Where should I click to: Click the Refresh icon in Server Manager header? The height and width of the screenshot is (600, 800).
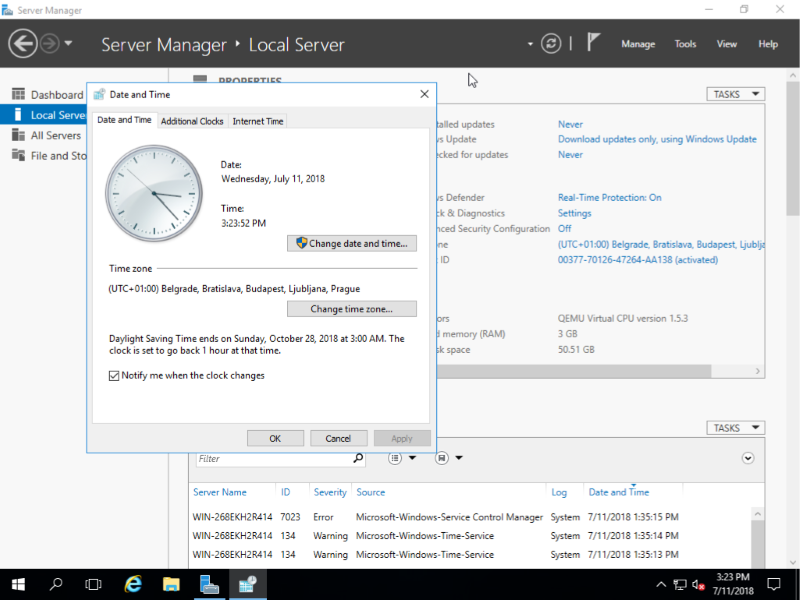coord(551,43)
